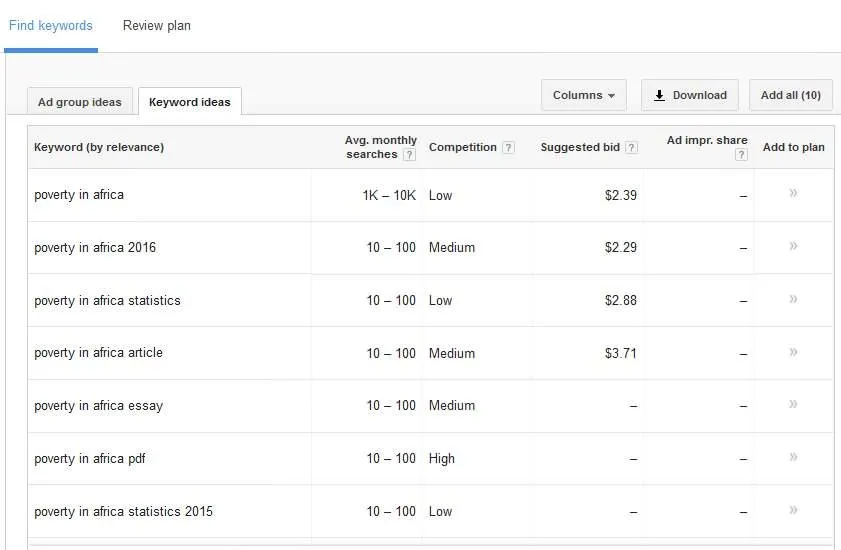Add 'poverty in africa' keyword to plan

(x=793, y=193)
